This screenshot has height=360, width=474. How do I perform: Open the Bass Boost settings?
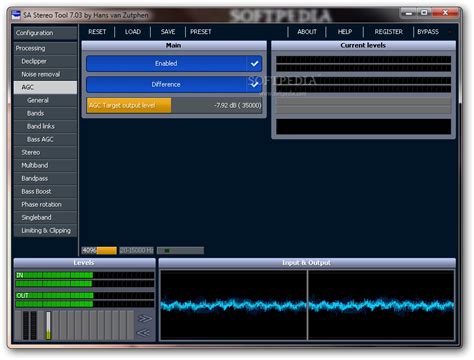tap(45, 191)
